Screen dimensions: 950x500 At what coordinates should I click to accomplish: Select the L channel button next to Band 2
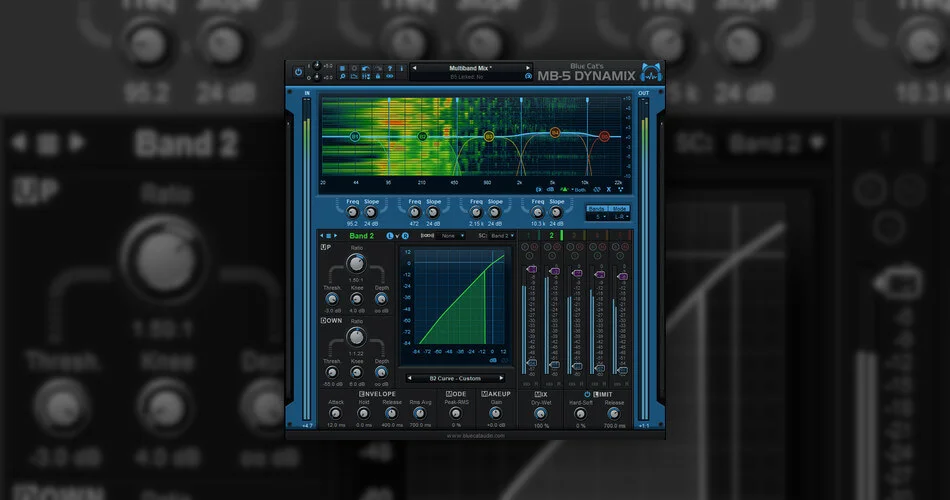[x=390, y=236]
